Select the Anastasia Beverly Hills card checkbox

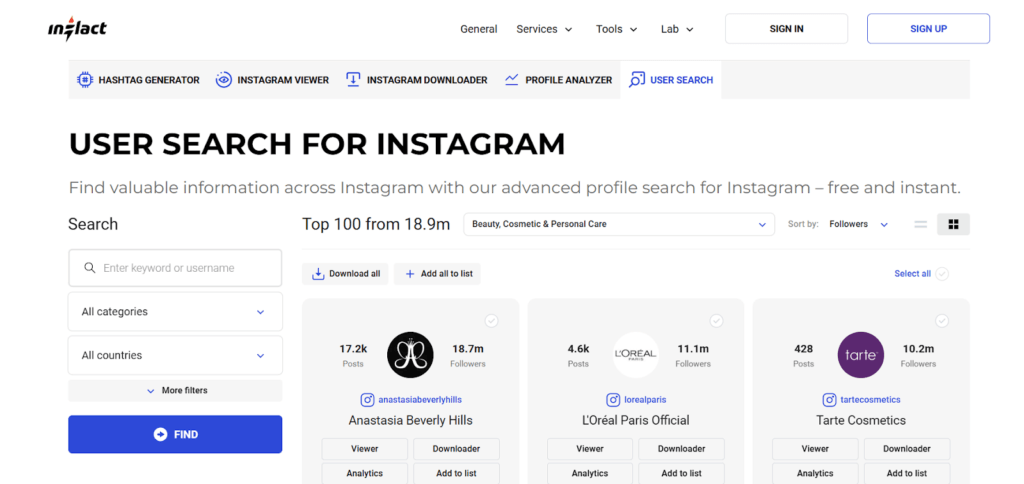pyautogui.click(x=491, y=321)
